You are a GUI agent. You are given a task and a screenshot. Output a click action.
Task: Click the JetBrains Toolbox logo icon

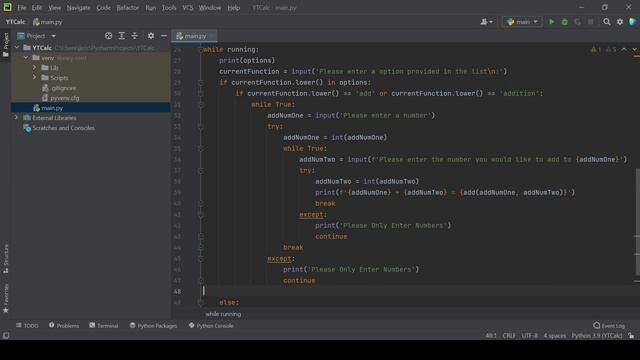pyautogui.click(x=633, y=22)
